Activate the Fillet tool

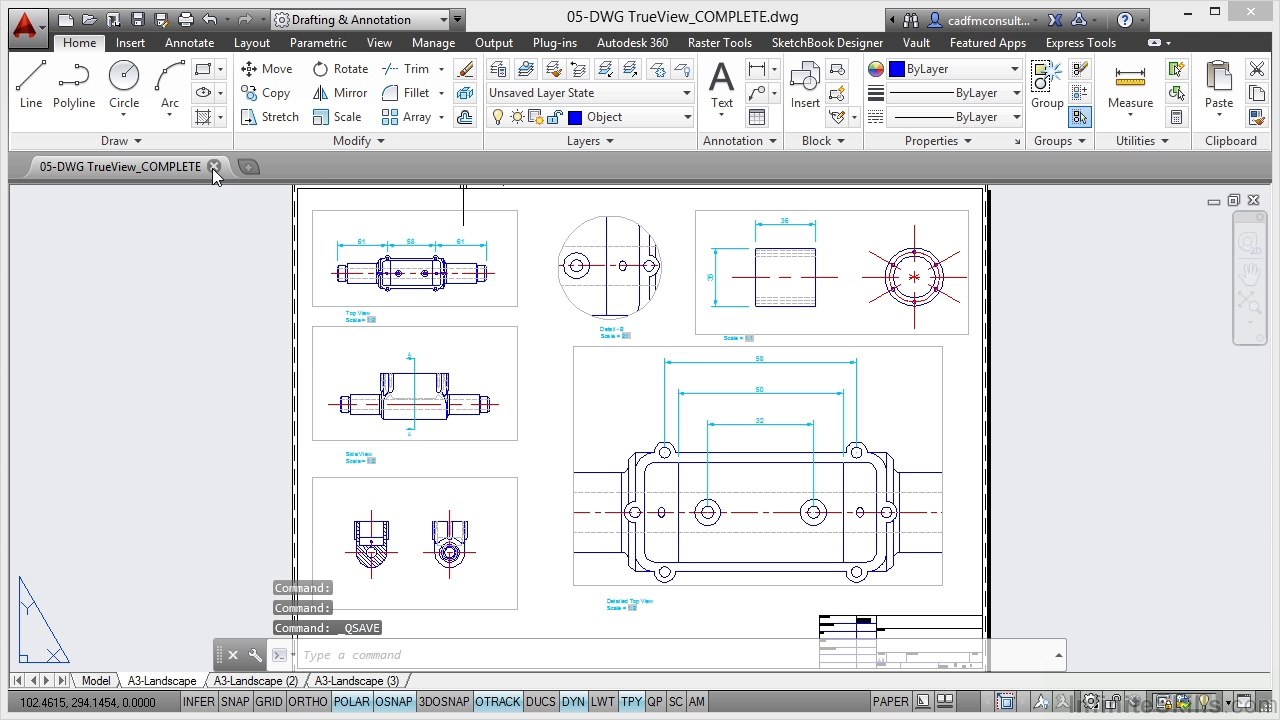[x=406, y=93]
